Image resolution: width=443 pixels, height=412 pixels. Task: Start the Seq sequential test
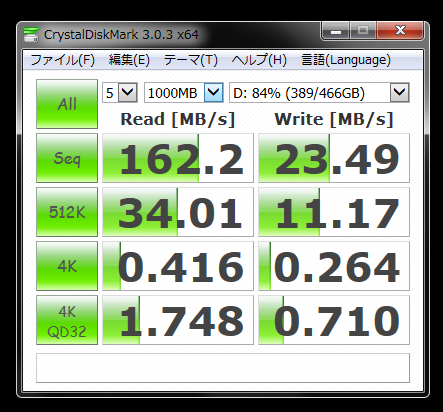67,158
